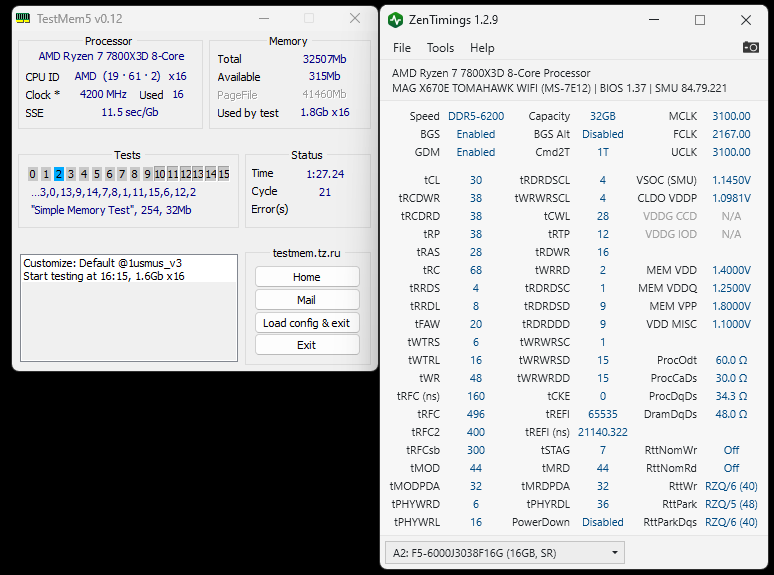This screenshot has width=774, height=575.
Task: Close the TestMem5 window
Action: click(x=355, y=19)
